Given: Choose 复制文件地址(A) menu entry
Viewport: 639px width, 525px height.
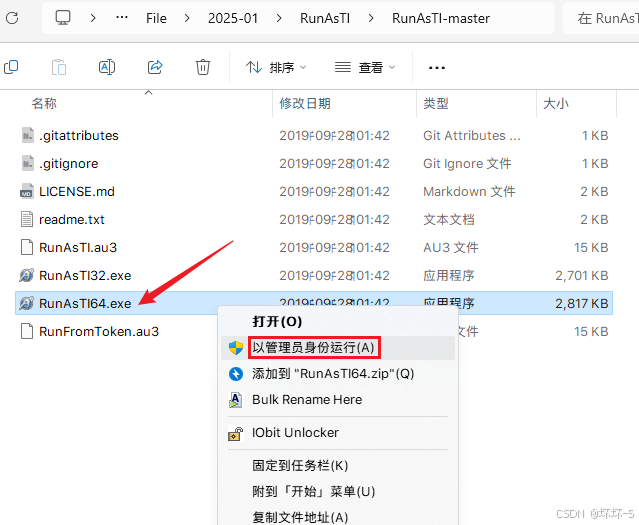Looking at the screenshot, I should pos(300,517).
